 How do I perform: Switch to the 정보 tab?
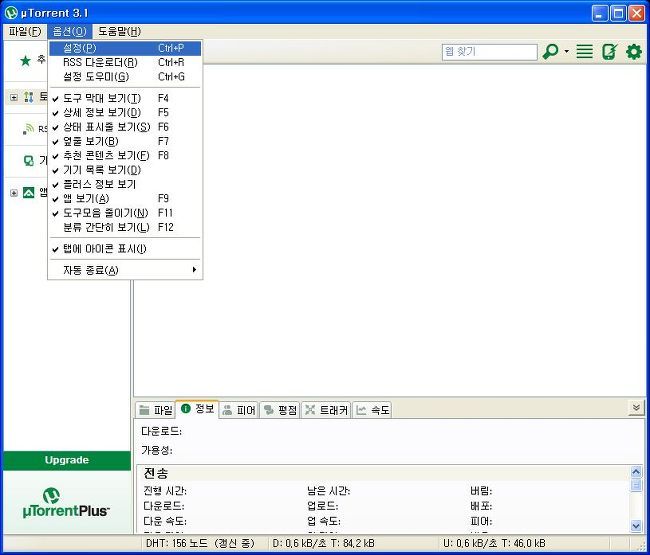tap(197, 409)
